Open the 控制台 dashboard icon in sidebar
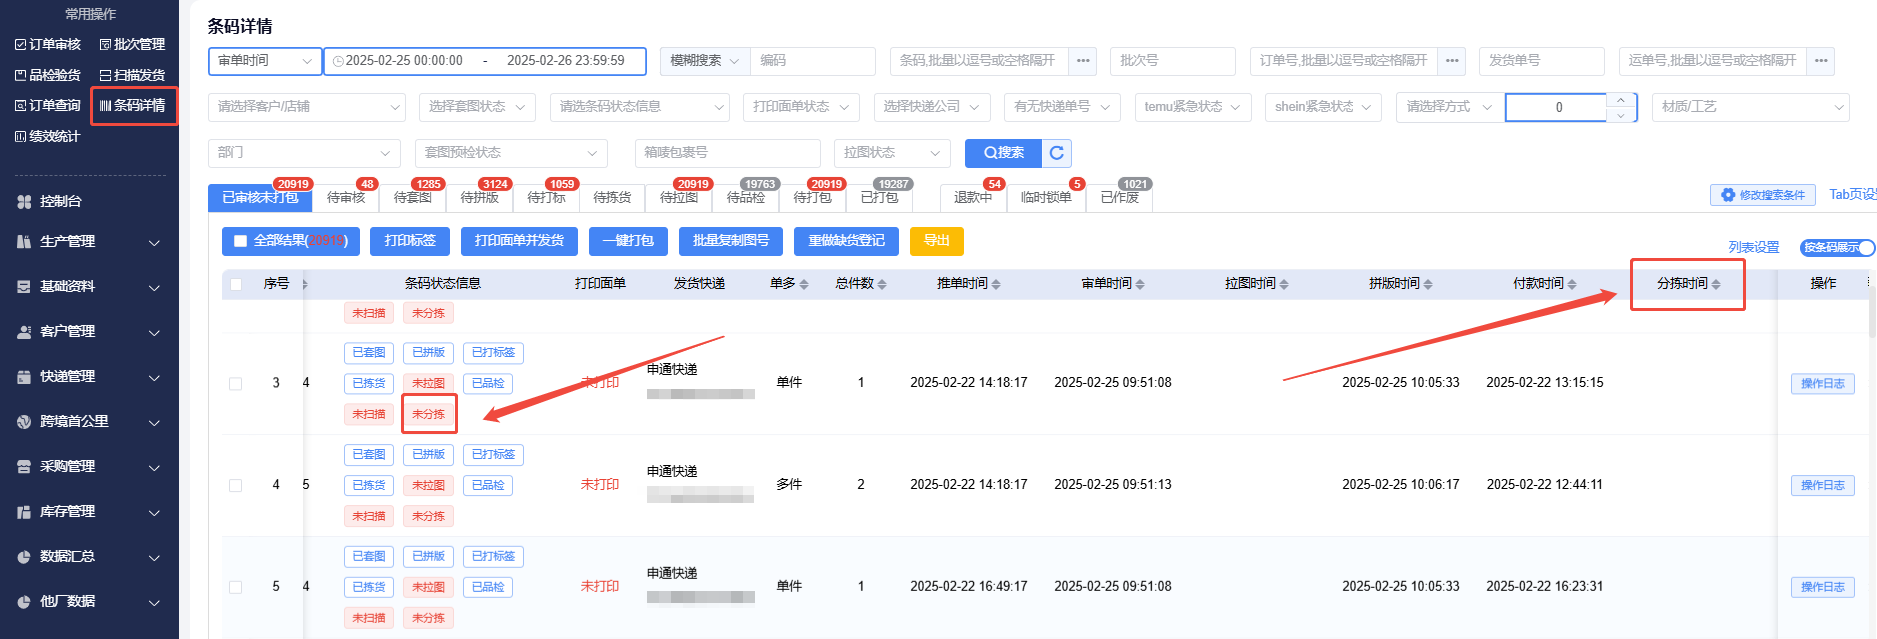1877x639 pixels. click(24, 202)
